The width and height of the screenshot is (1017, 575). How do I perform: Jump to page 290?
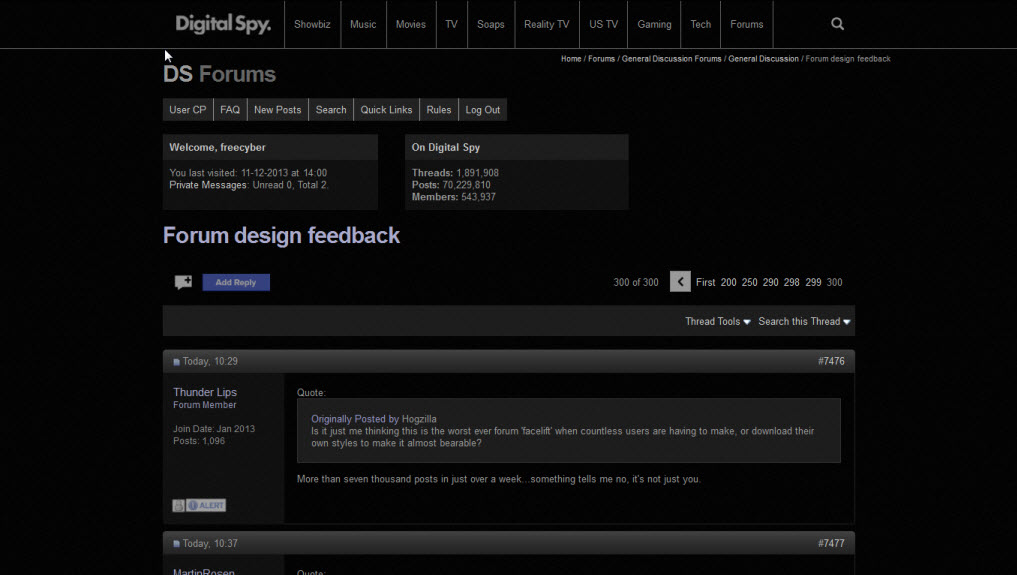tap(771, 282)
